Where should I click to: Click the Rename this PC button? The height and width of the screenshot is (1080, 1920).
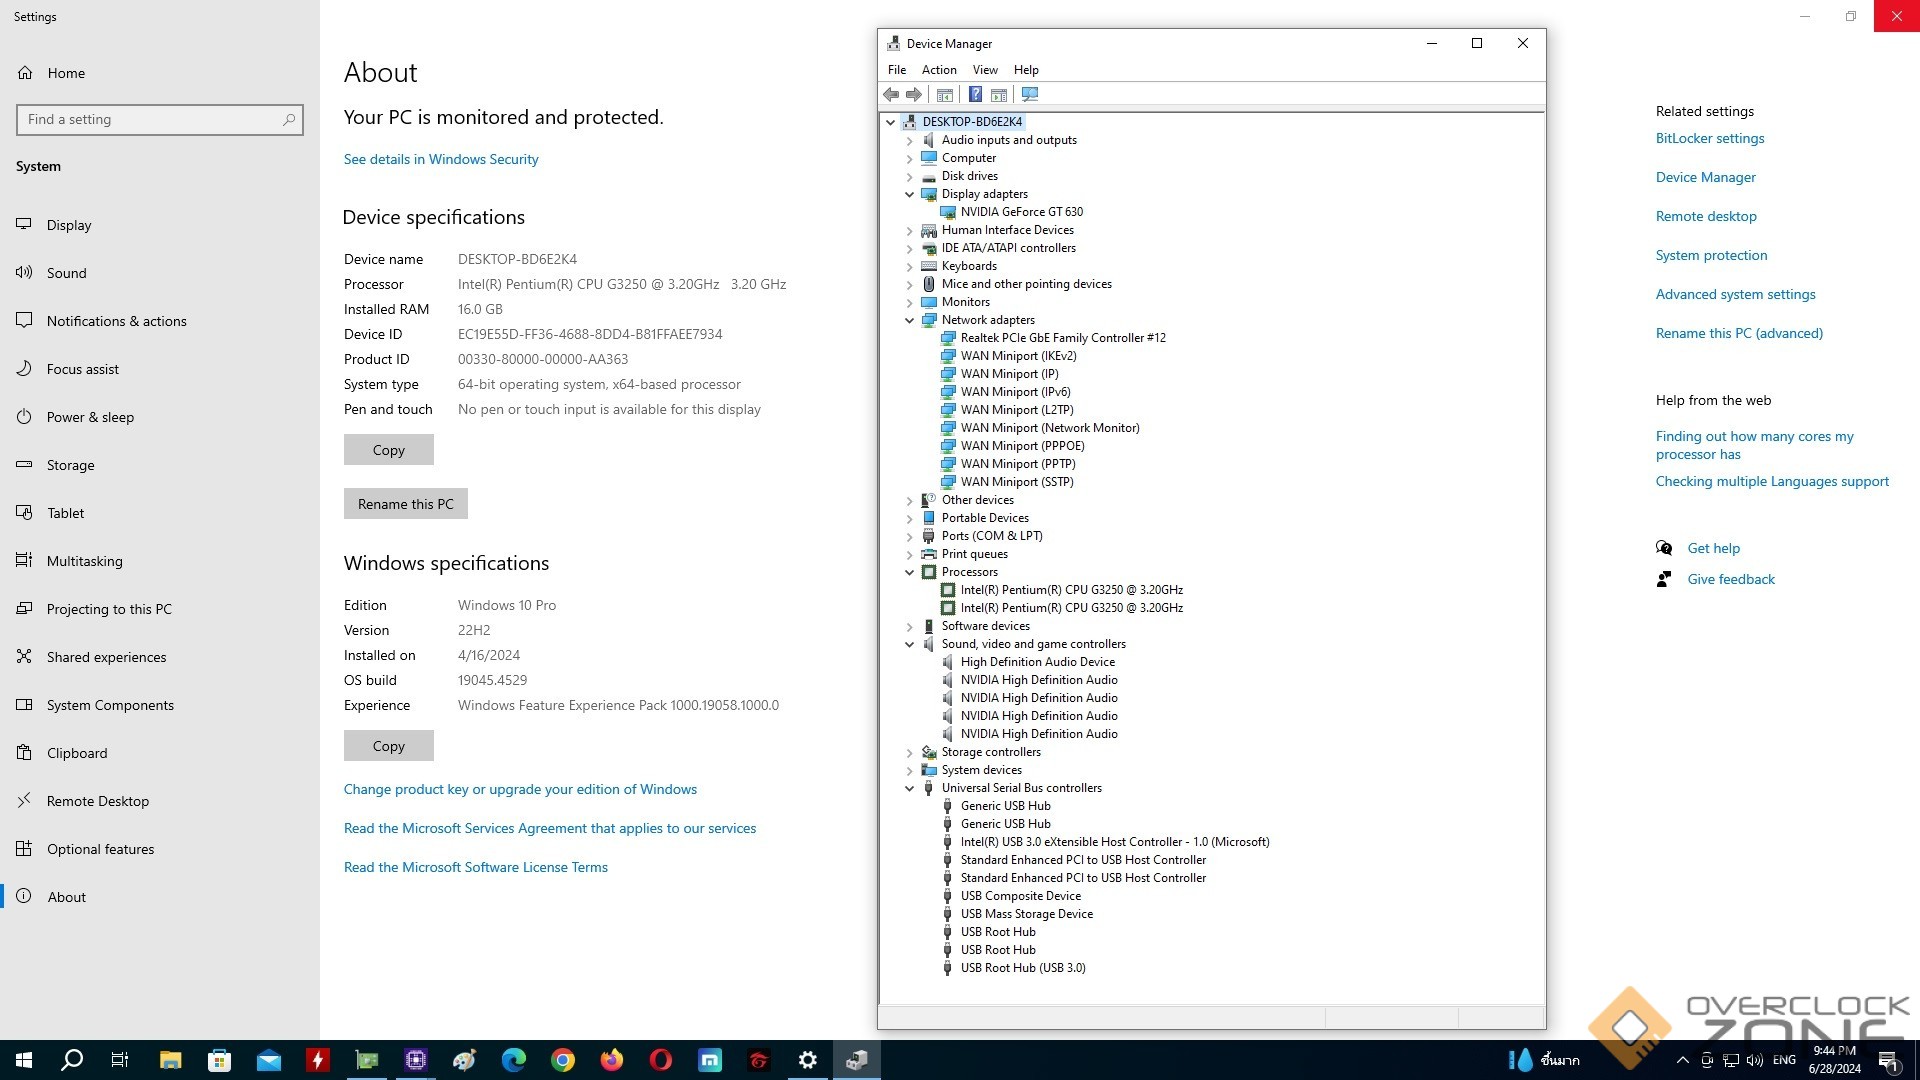click(405, 504)
